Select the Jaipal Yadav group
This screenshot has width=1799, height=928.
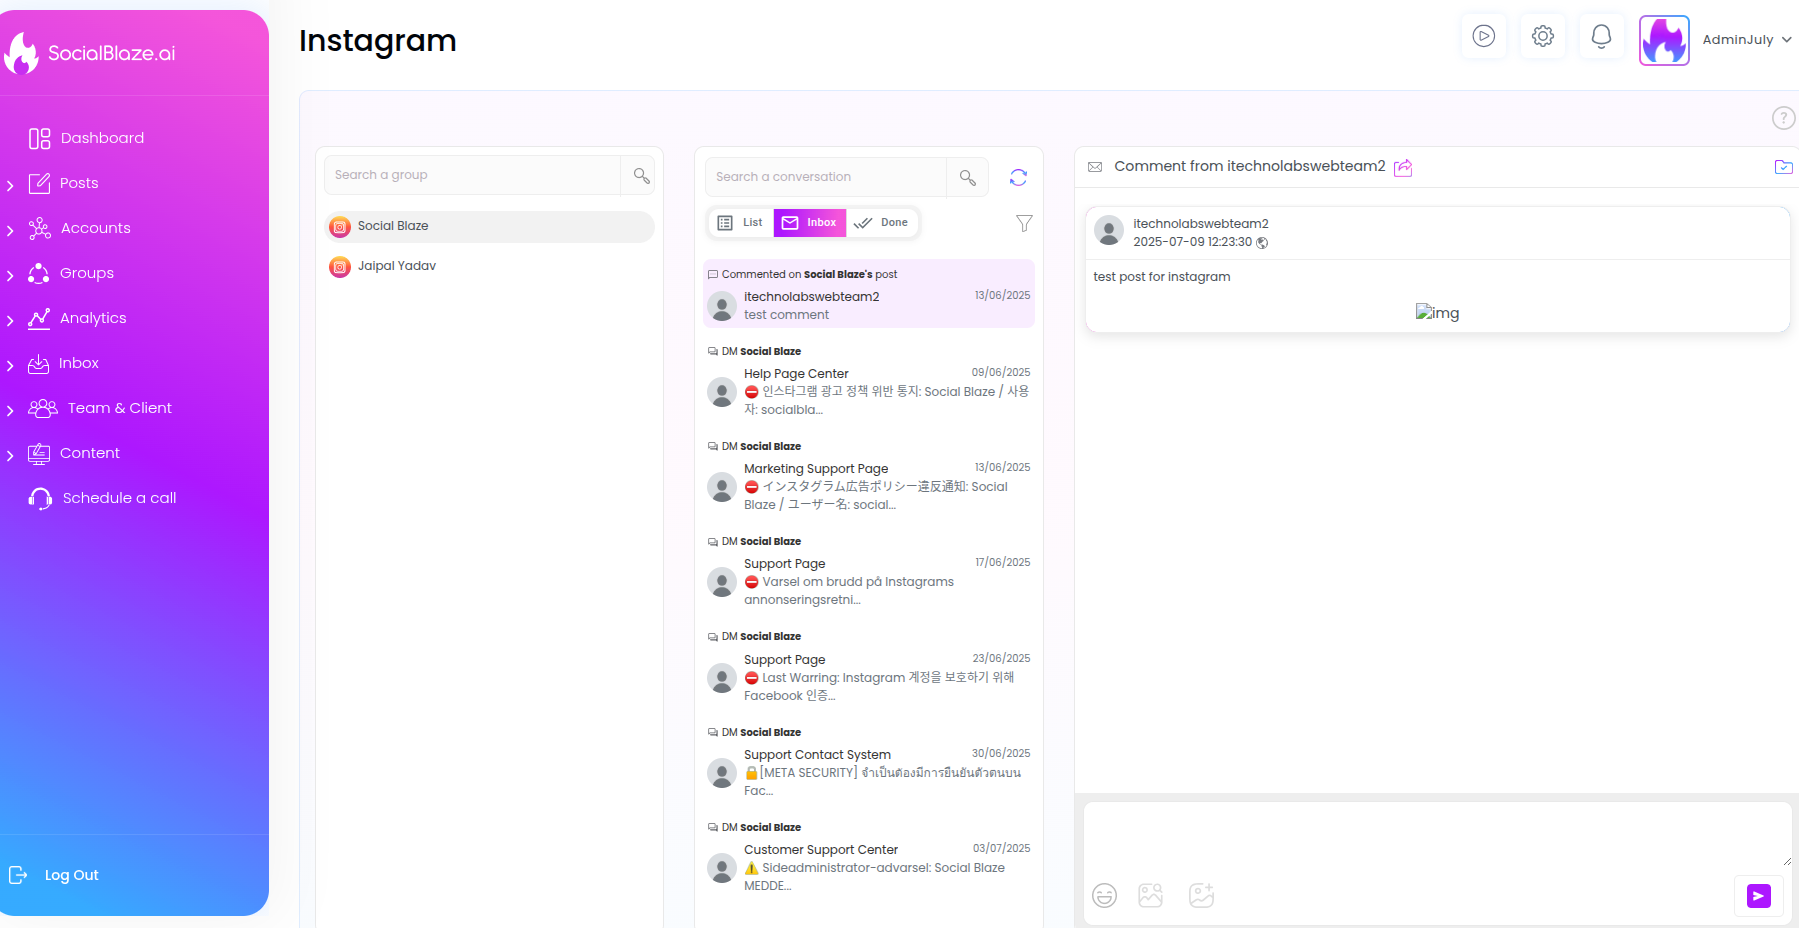click(x=489, y=266)
